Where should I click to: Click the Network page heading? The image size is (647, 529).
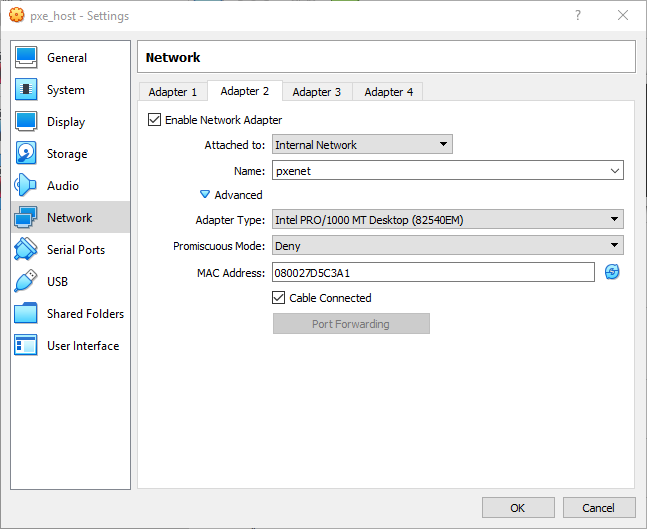pos(173,57)
